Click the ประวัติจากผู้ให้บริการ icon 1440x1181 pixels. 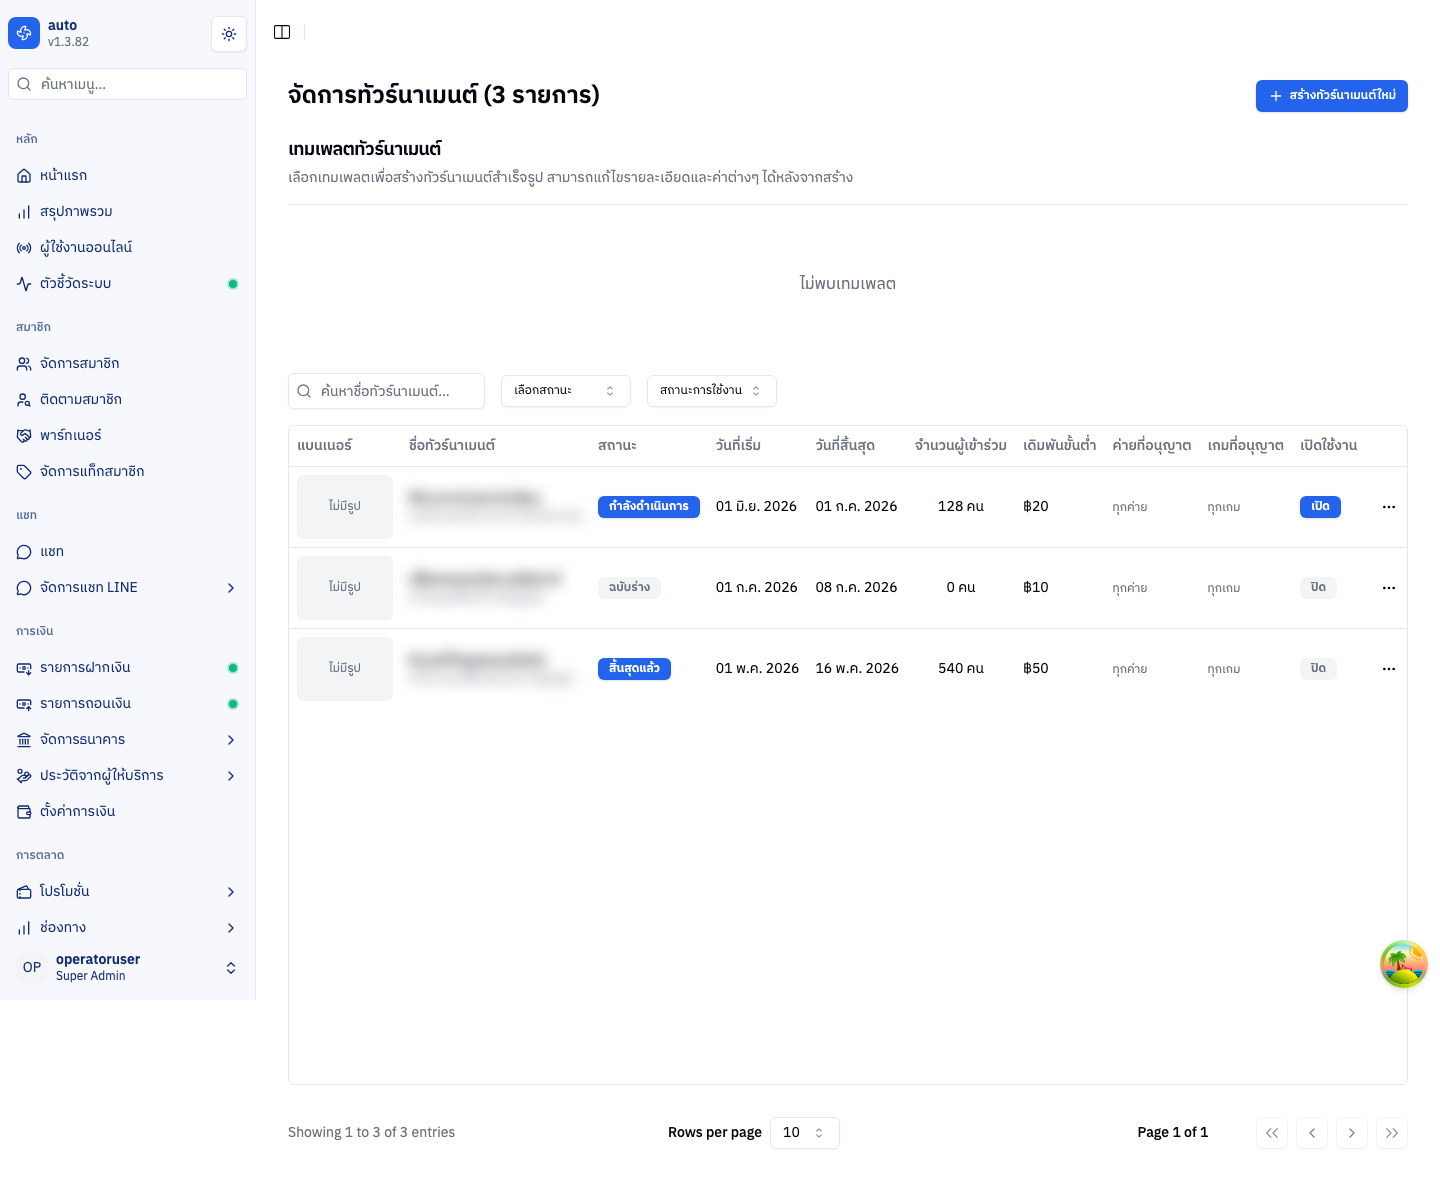pyautogui.click(x=24, y=775)
